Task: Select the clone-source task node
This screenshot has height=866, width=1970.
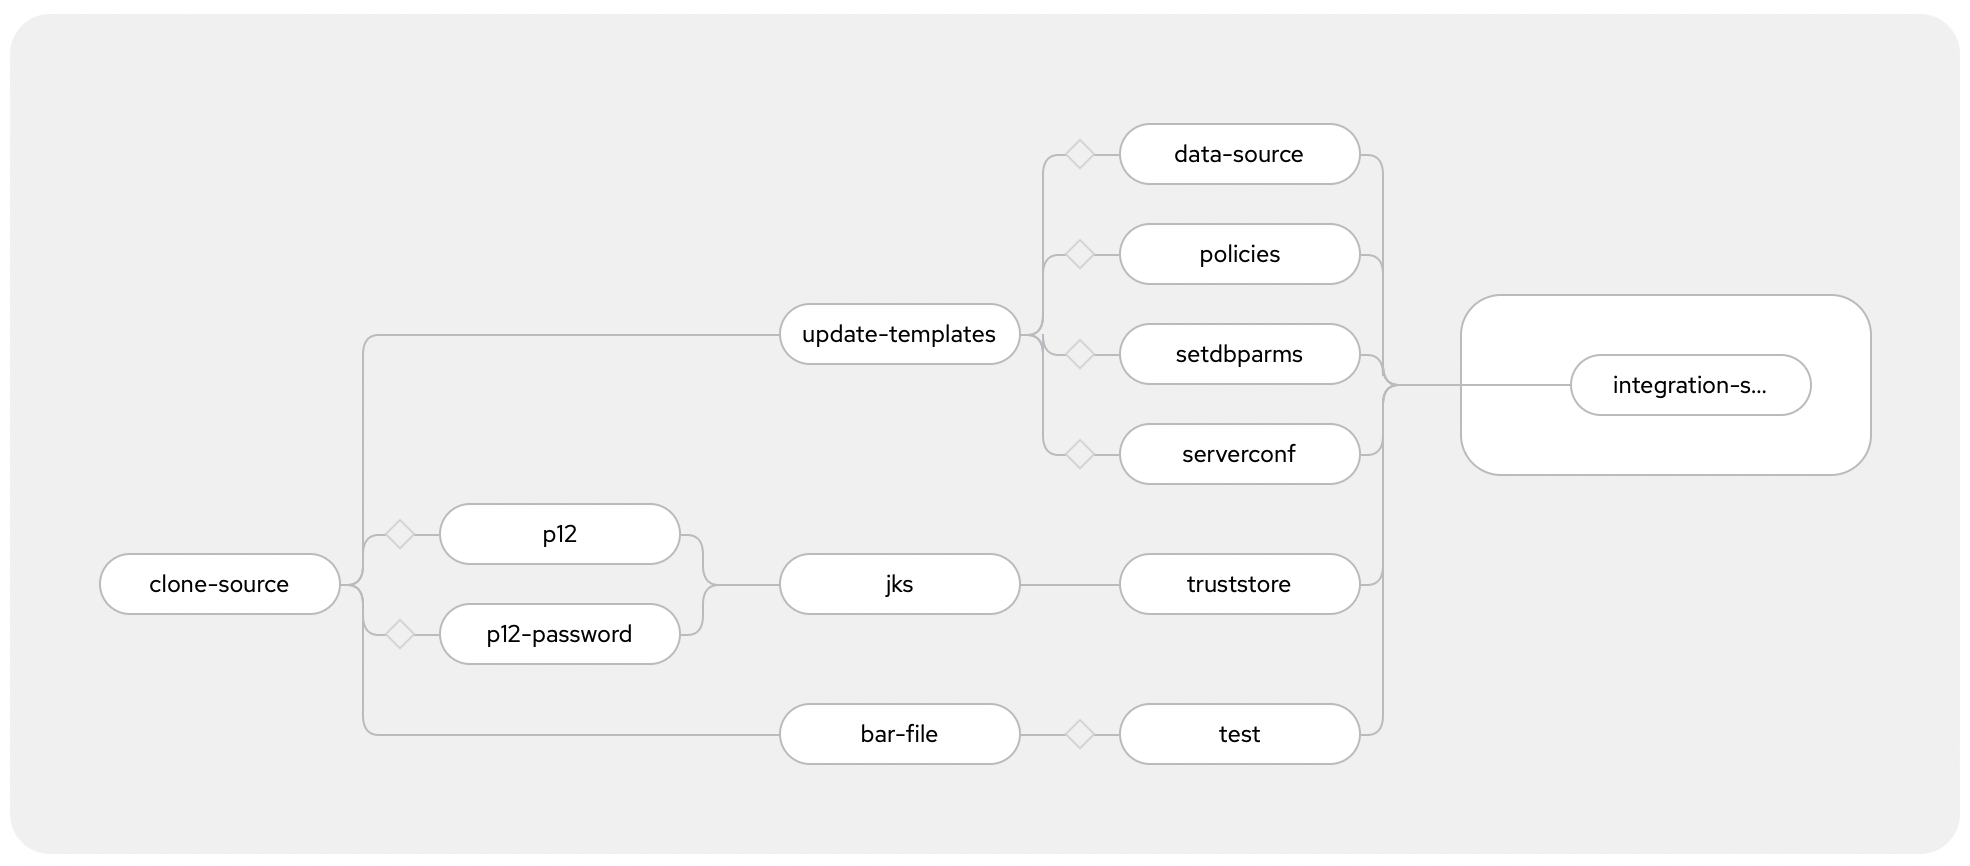Action: point(220,584)
